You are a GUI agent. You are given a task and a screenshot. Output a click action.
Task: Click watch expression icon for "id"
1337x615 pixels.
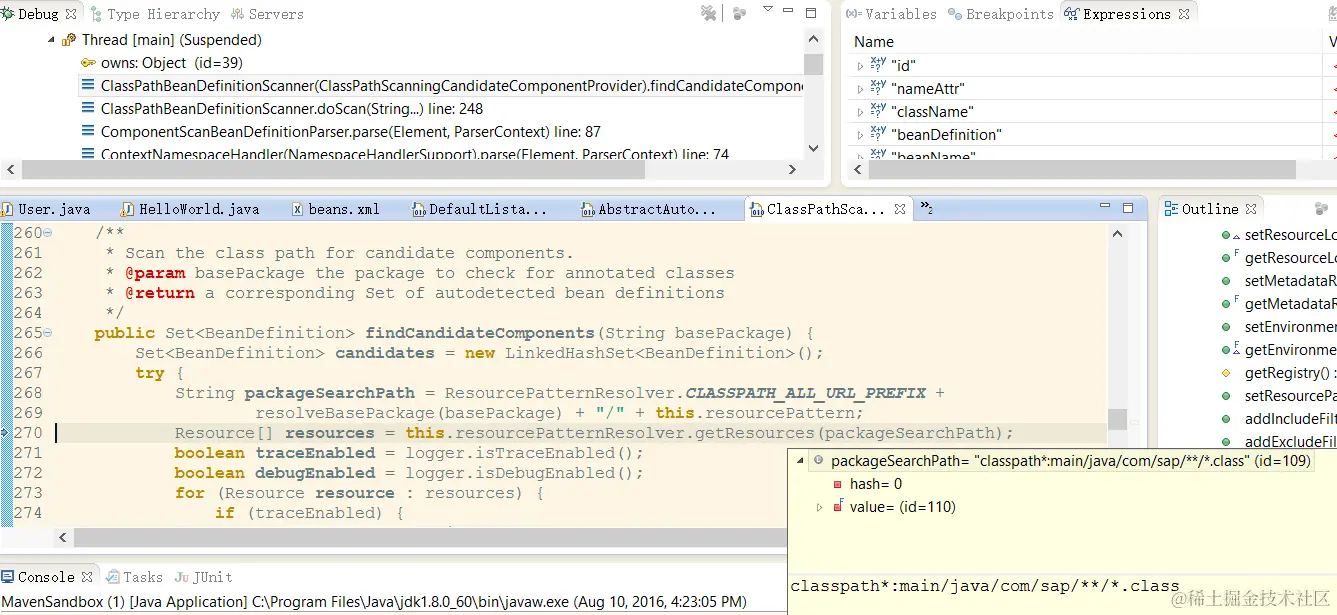point(878,65)
